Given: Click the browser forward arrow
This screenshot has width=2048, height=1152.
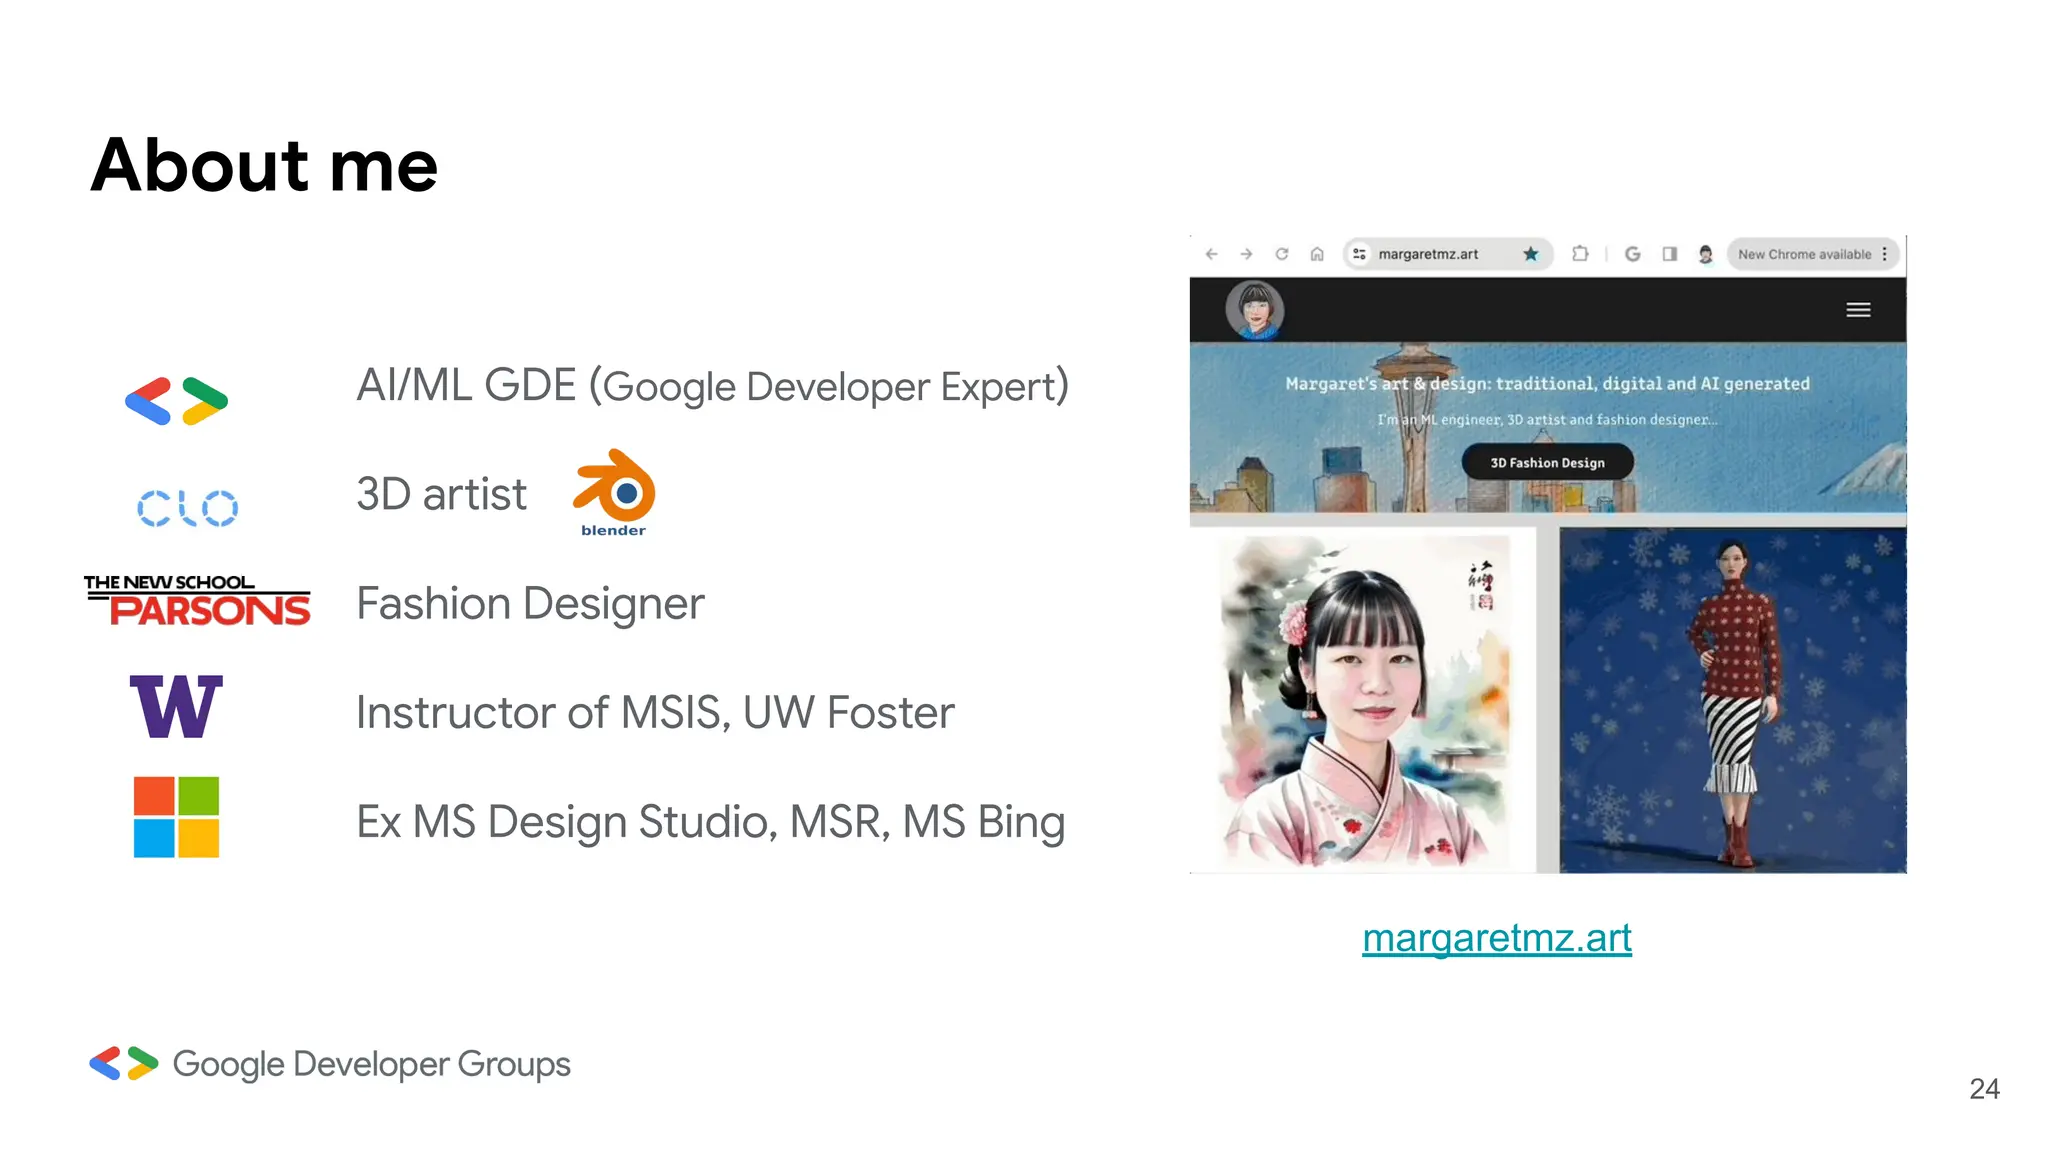Looking at the screenshot, I should click(x=1247, y=254).
